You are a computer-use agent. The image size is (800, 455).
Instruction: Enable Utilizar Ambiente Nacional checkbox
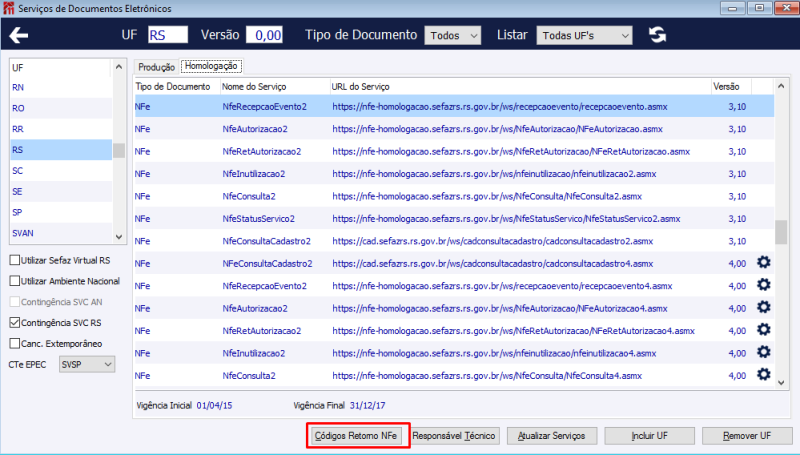click(x=15, y=281)
